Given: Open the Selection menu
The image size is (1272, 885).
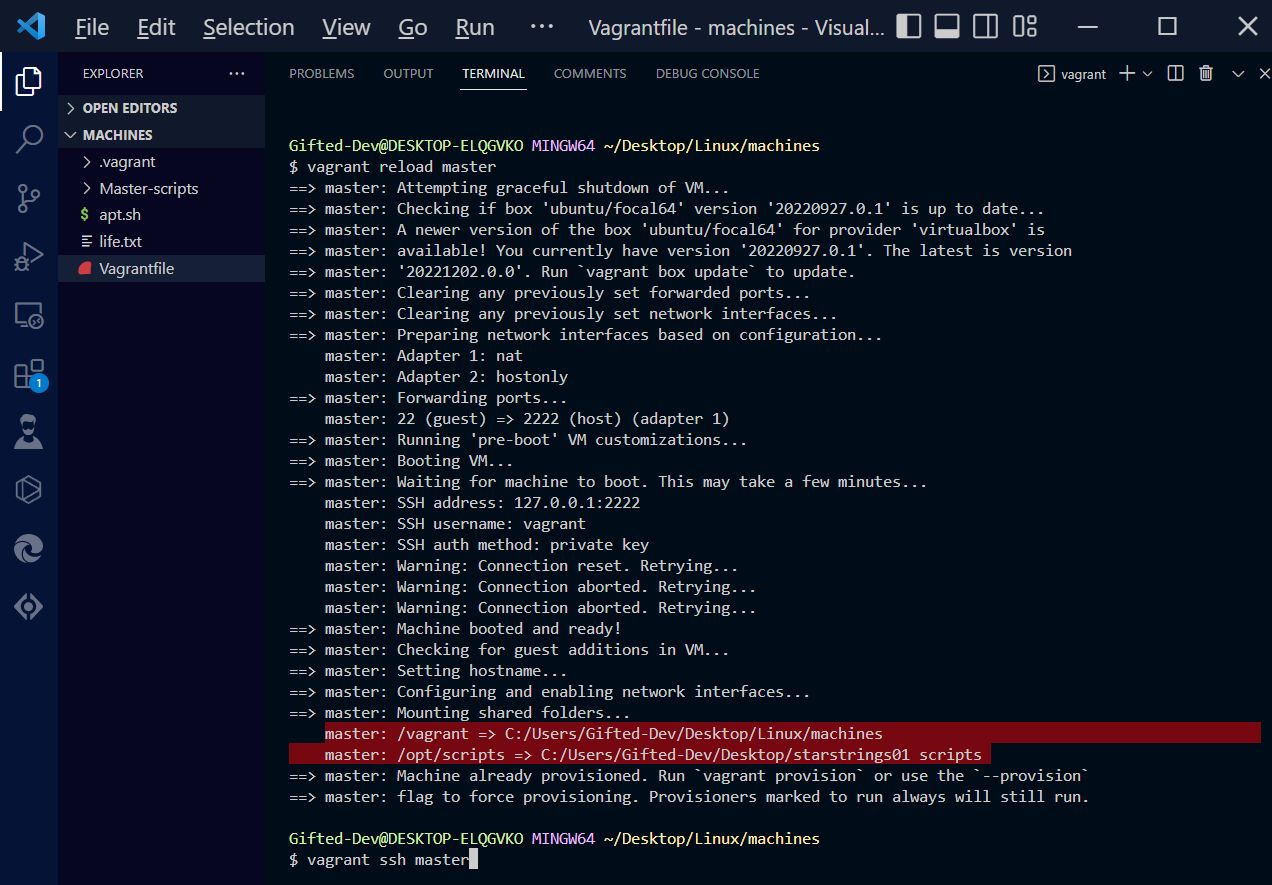Looking at the screenshot, I should (249, 27).
